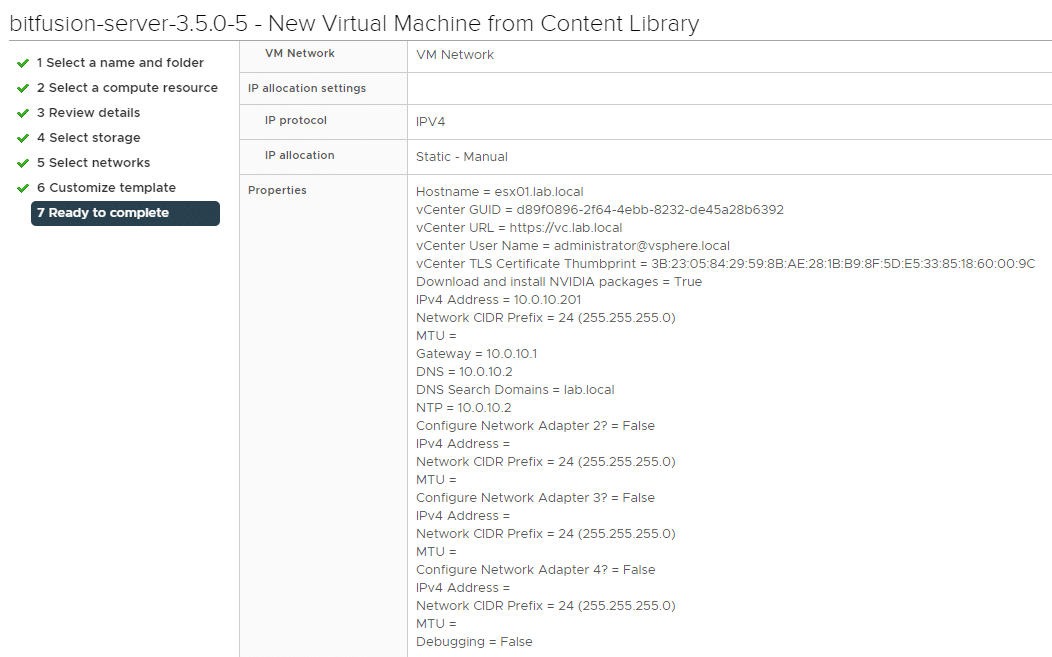This screenshot has height=657, width=1052.
Task: Click the DNS Search Domains = lab.local line
Action: [x=515, y=390]
